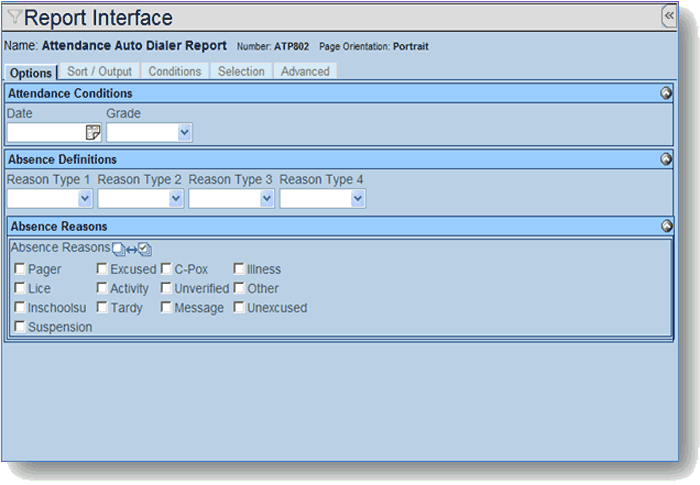Open the Reason Type 2 dropdown
This screenshot has height=485, width=700.
pos(176,198)
